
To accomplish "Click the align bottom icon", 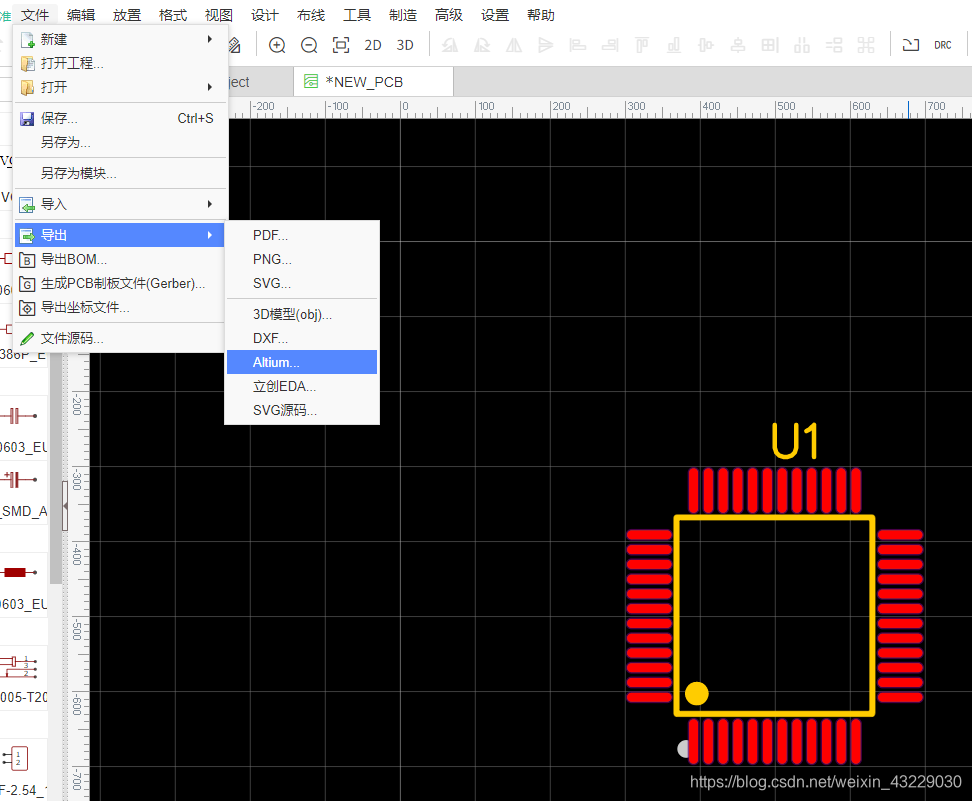I will [x=674, y=45].
